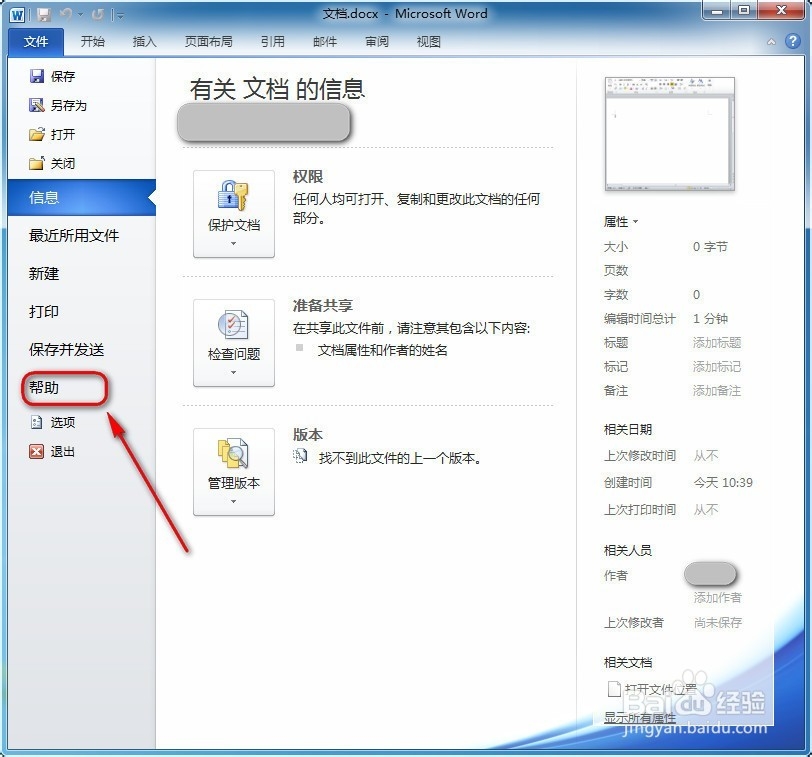Switch to the 邮件 tab
The width and height of the screenshot is (812, 757).
[x=325, y=41]
